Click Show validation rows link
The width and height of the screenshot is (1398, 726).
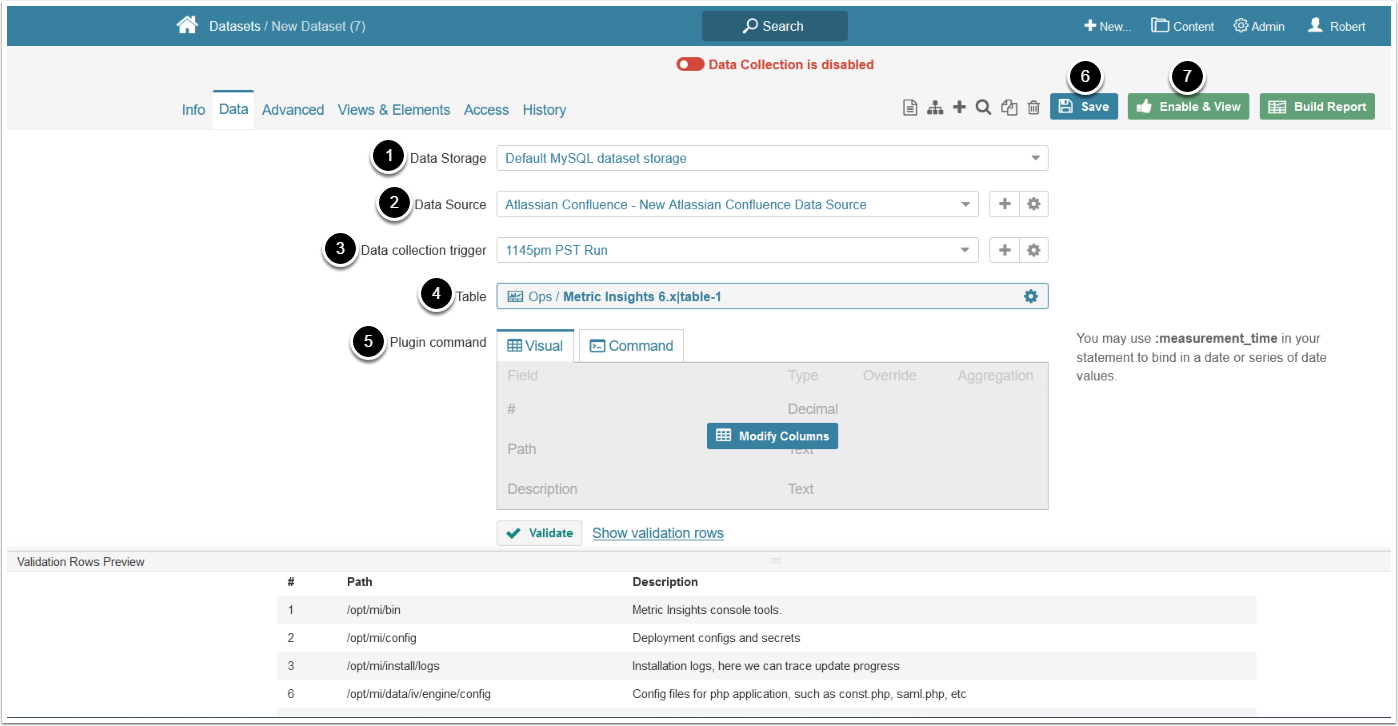click(x=657, y=533)
